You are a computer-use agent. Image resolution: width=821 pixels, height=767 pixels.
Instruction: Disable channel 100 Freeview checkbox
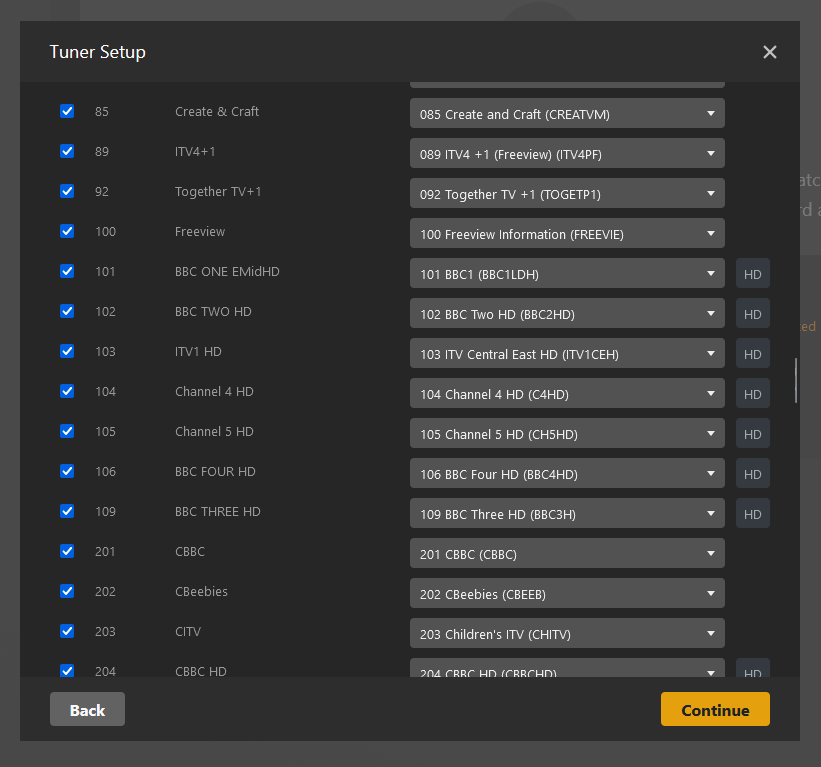[67, 231]
